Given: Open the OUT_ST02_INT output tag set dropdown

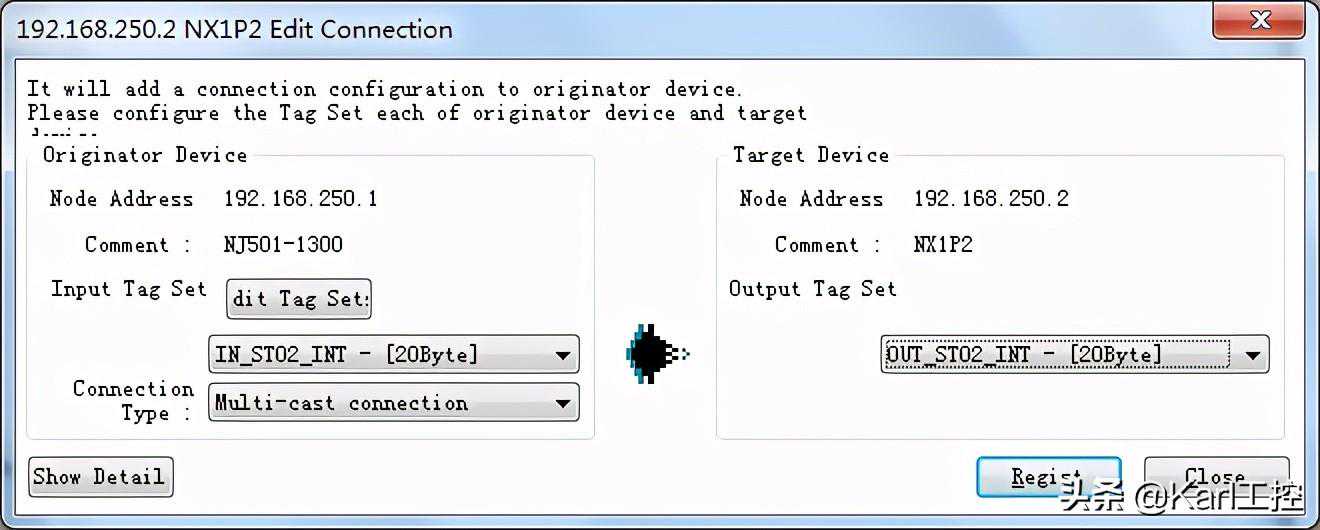Looking at the screenshot, I should pyautogui.click(x=1252, y=354).
